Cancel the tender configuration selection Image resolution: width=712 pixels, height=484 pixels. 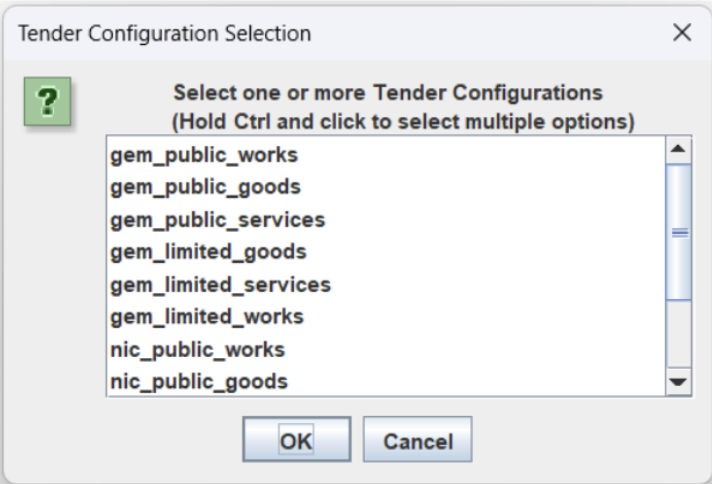[417, 441]
